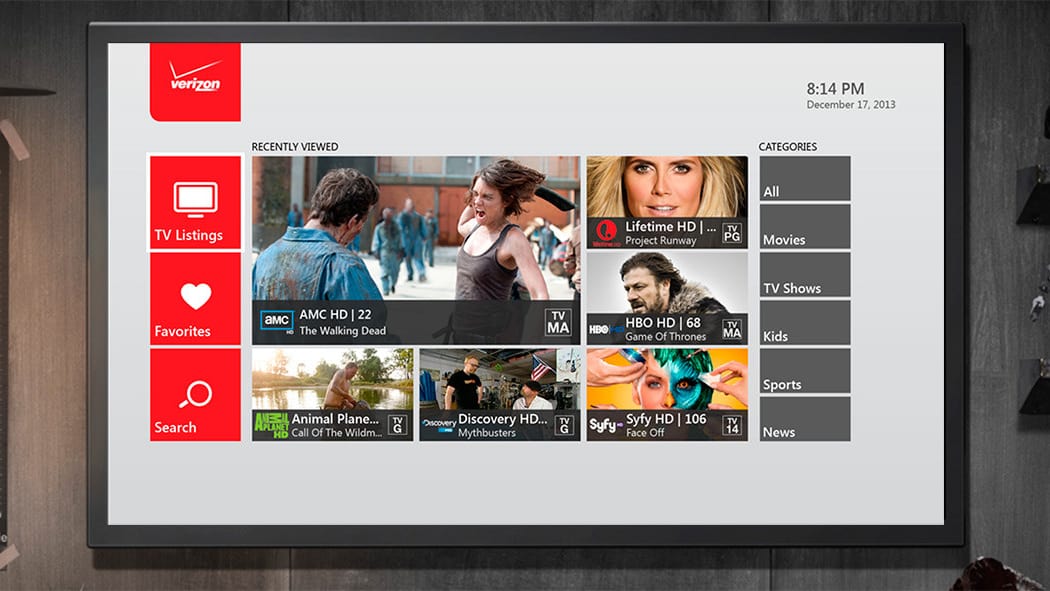Click the "Game Of Thrones" title text
This screenshot has width=1050, height=591.
[666, 337]
